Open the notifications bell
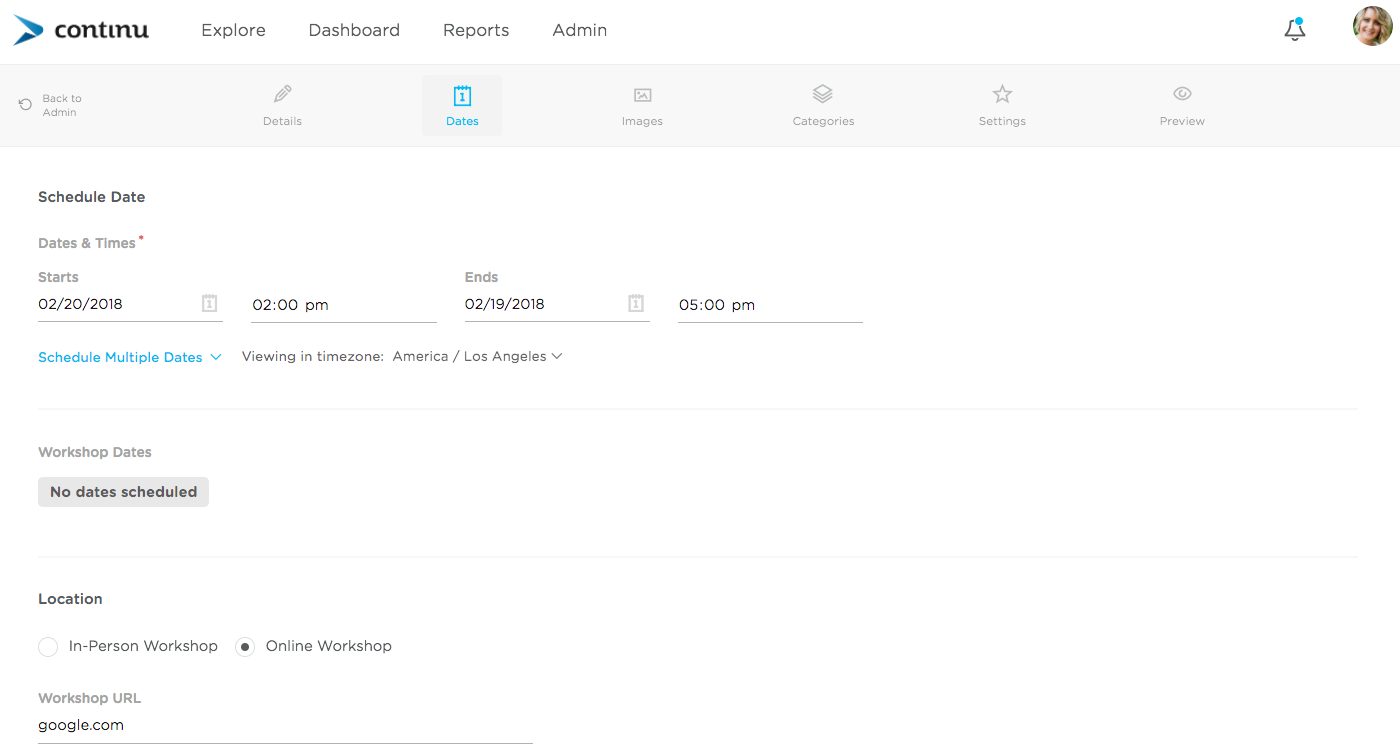Viewport: 1400px width, 750px height. pyautogui.click(x=1295, y=29)
